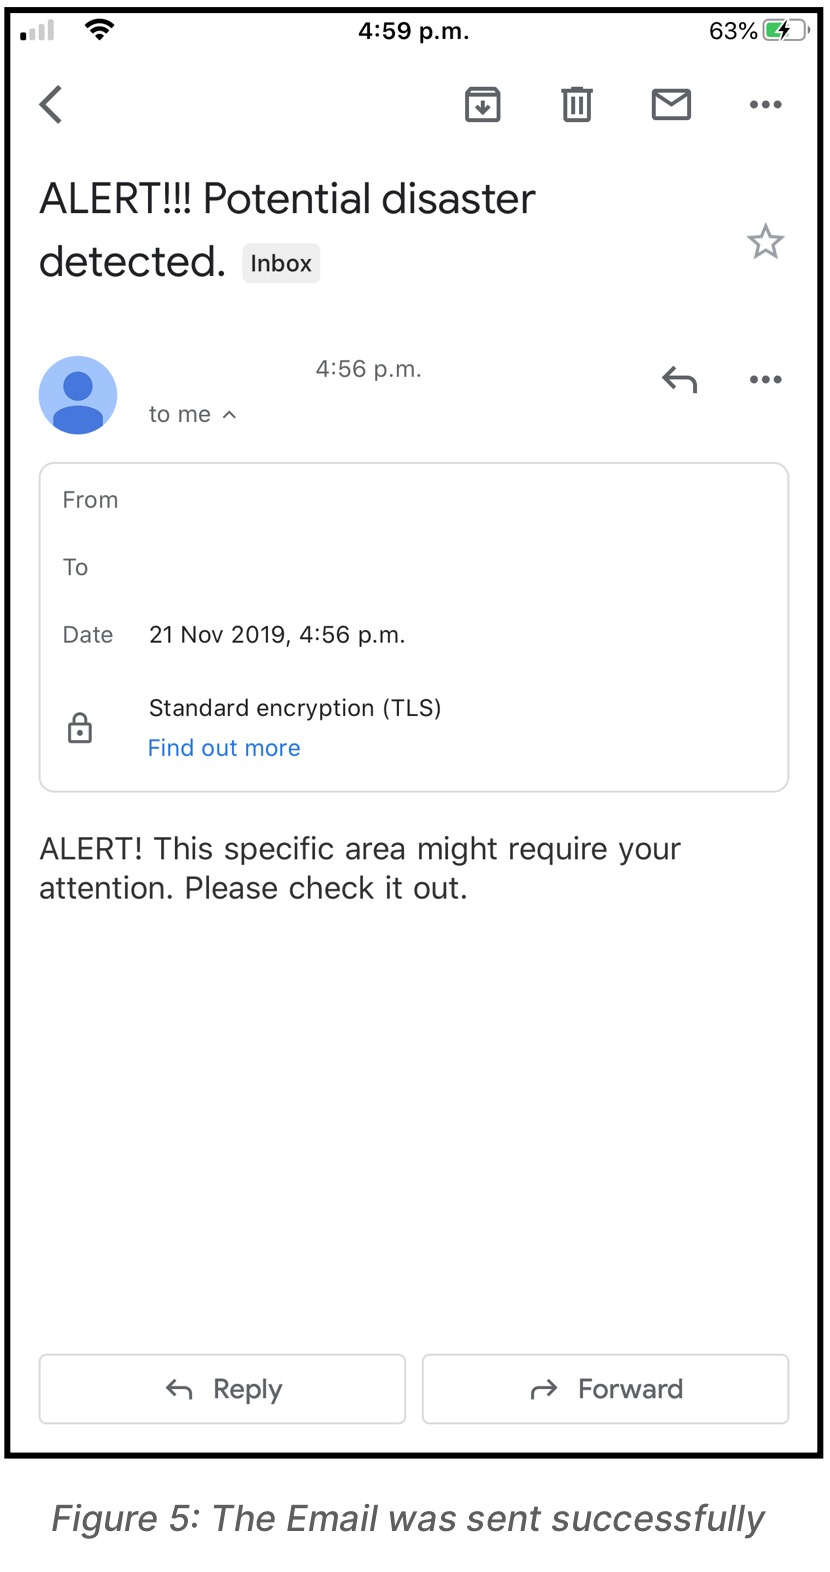Open the message-level three-dot menu
The height and width of the screenshot is (1572, 830).
coord(764,379)
